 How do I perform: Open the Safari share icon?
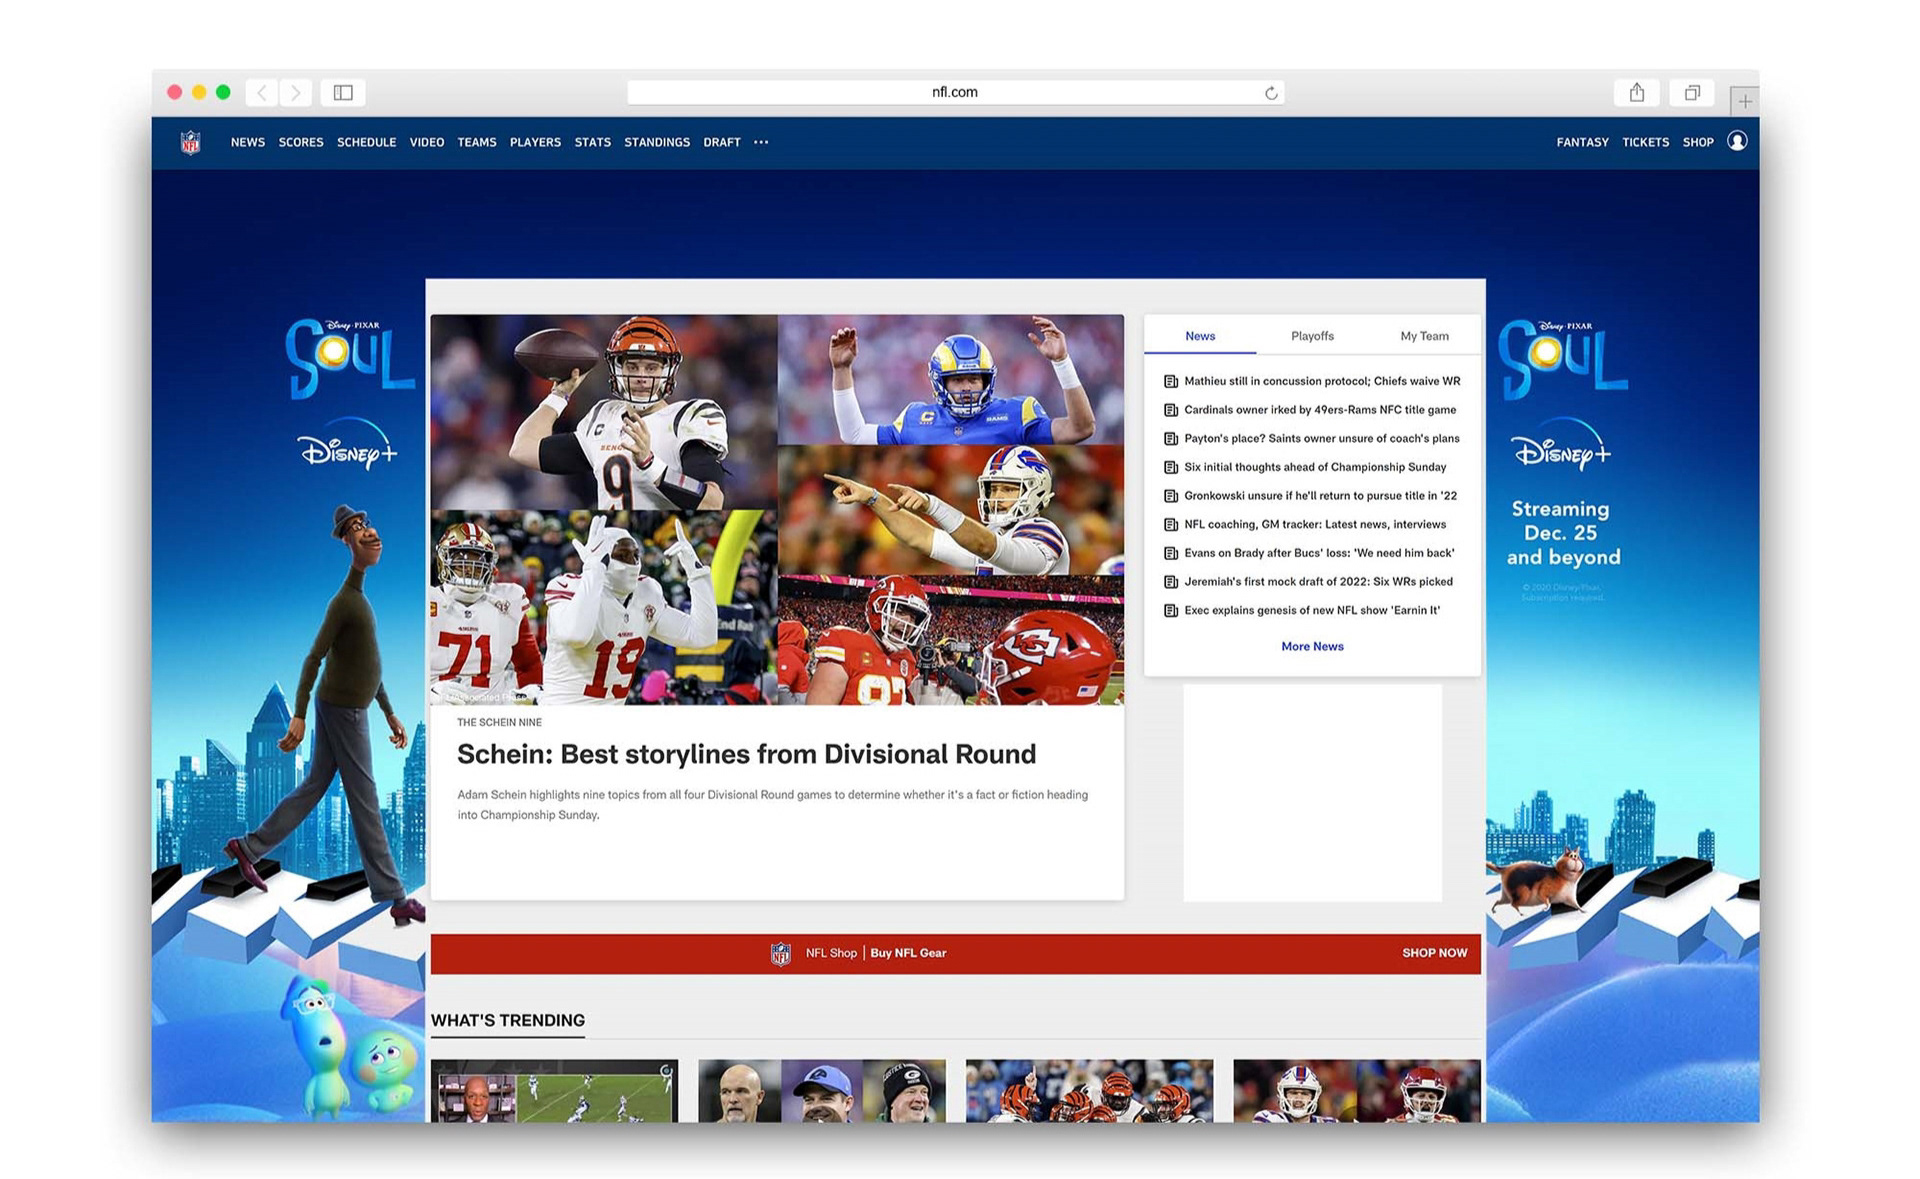1637,92
